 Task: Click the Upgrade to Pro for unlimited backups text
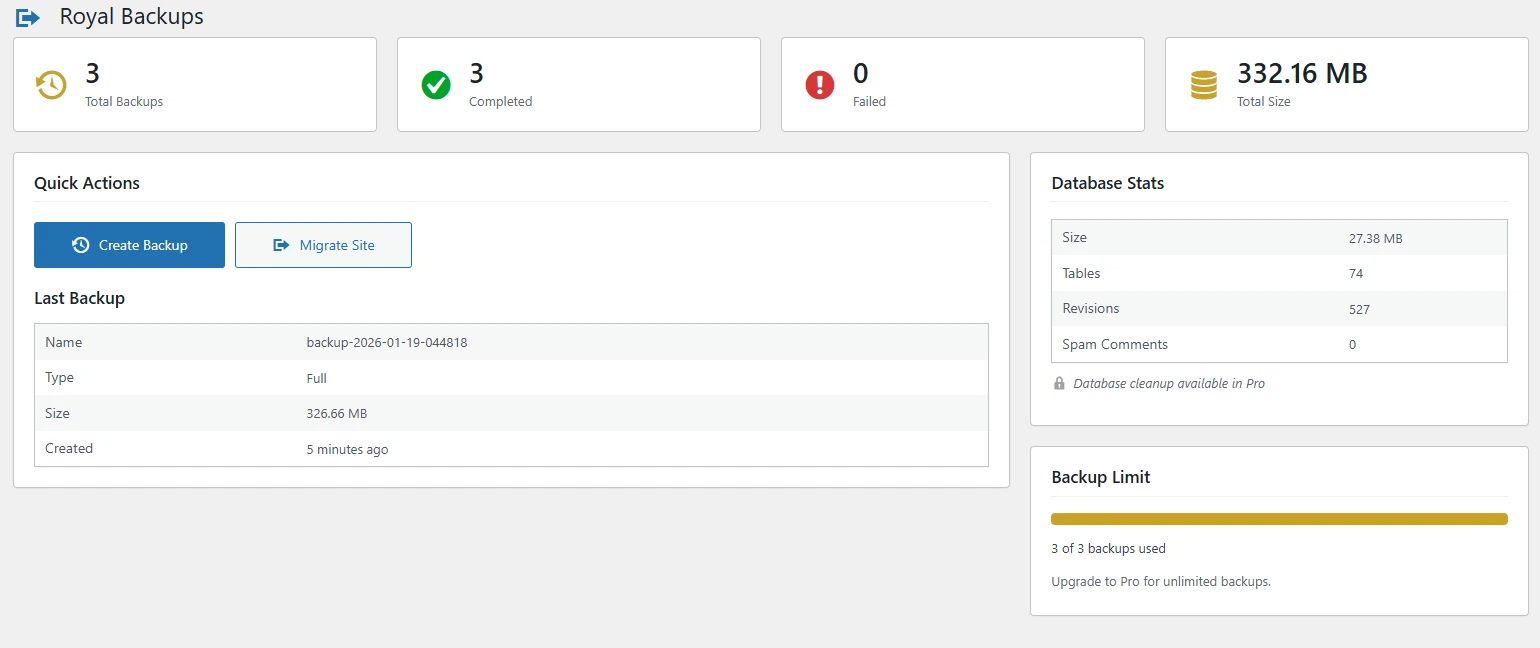[x=1160, y=581]
